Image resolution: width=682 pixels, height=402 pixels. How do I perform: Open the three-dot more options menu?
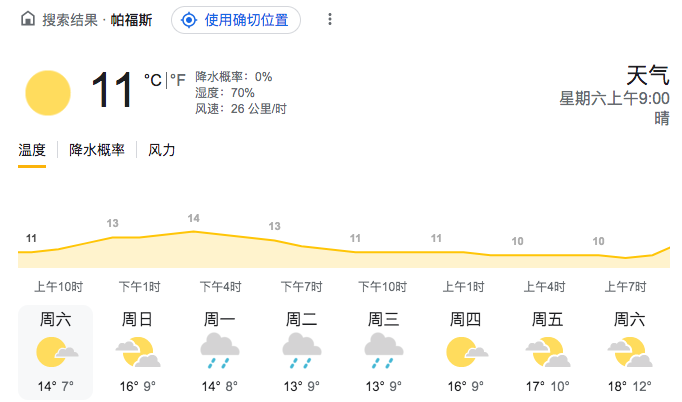click(330, 20)
